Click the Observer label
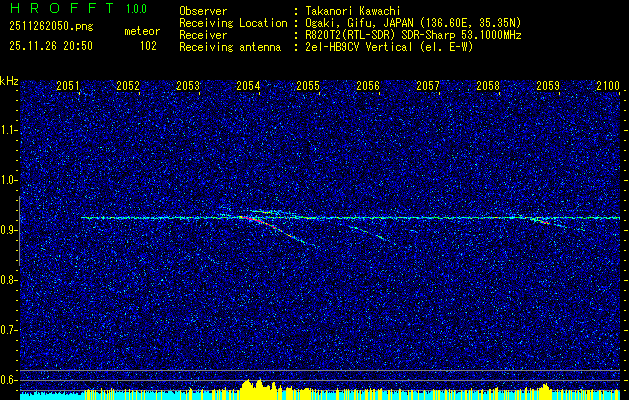This screenshot has height=400, width=629. coord(203,11)
